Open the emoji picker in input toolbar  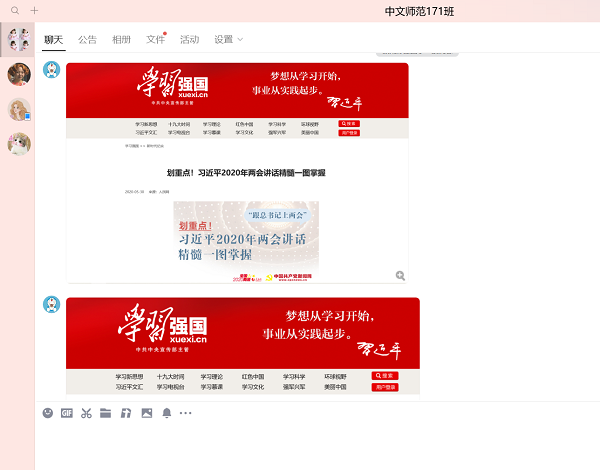pos(48,413)
